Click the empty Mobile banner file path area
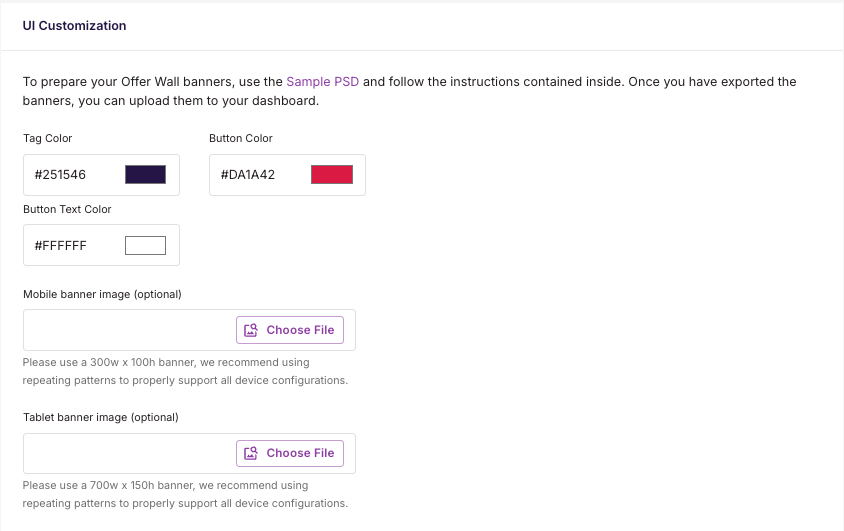 pyautogui.click(x=129, y=330)
